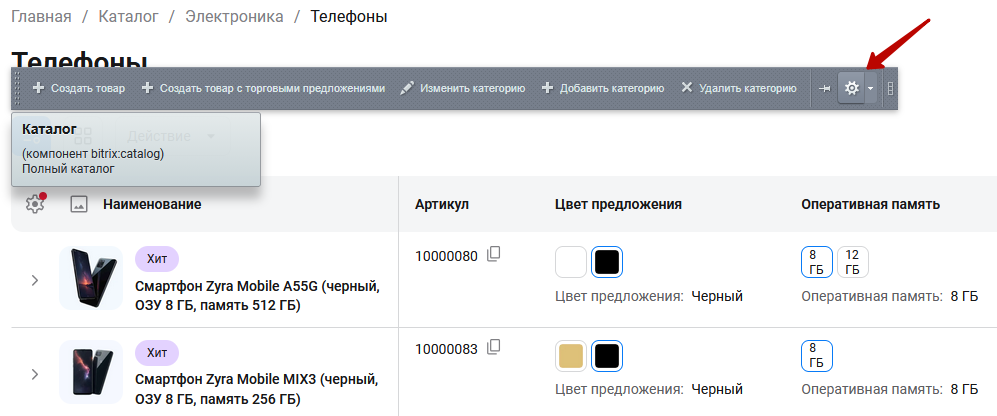
Task: Click 'Удалить категорию' in toolbar
Action: click(739, 88)
